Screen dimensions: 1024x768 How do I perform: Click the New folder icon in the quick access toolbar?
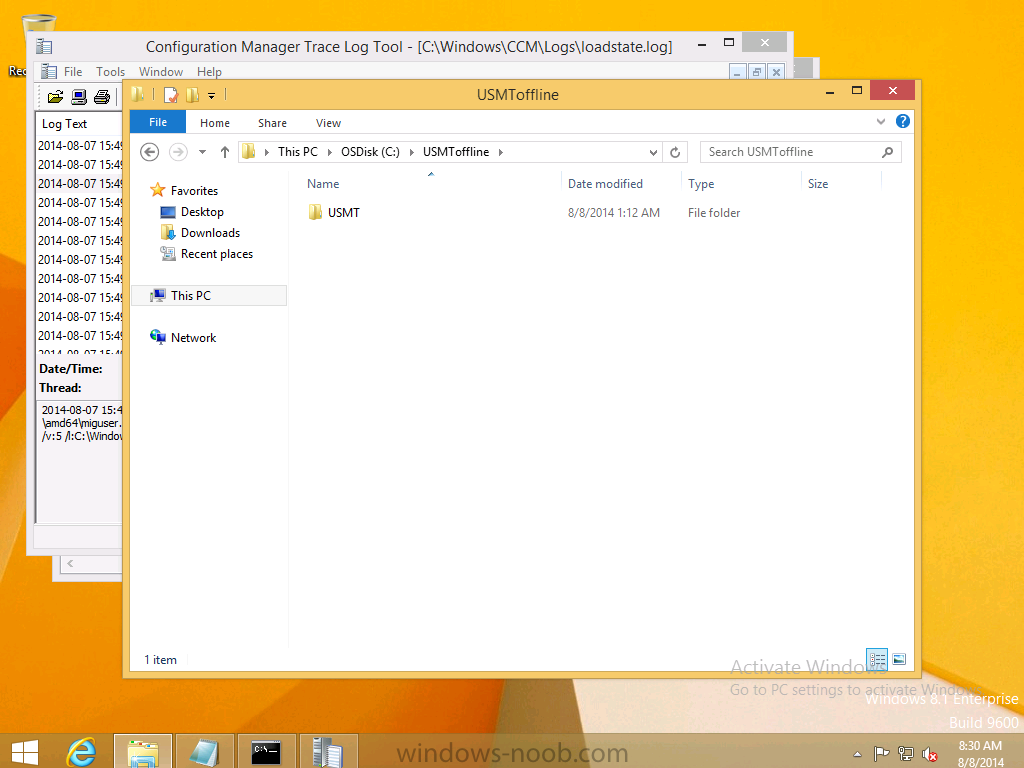point(193,95)
